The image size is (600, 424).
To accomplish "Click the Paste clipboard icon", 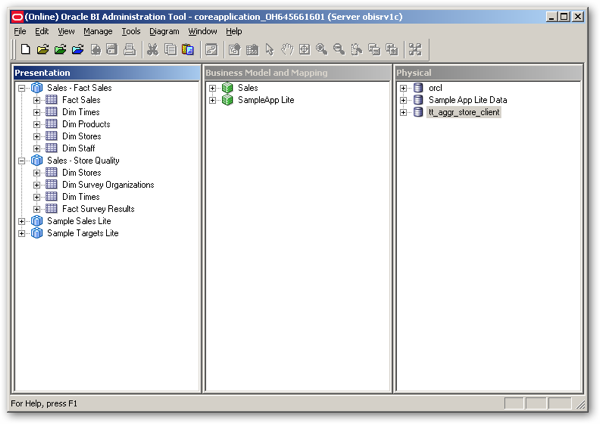I will (x=188, y=49).
